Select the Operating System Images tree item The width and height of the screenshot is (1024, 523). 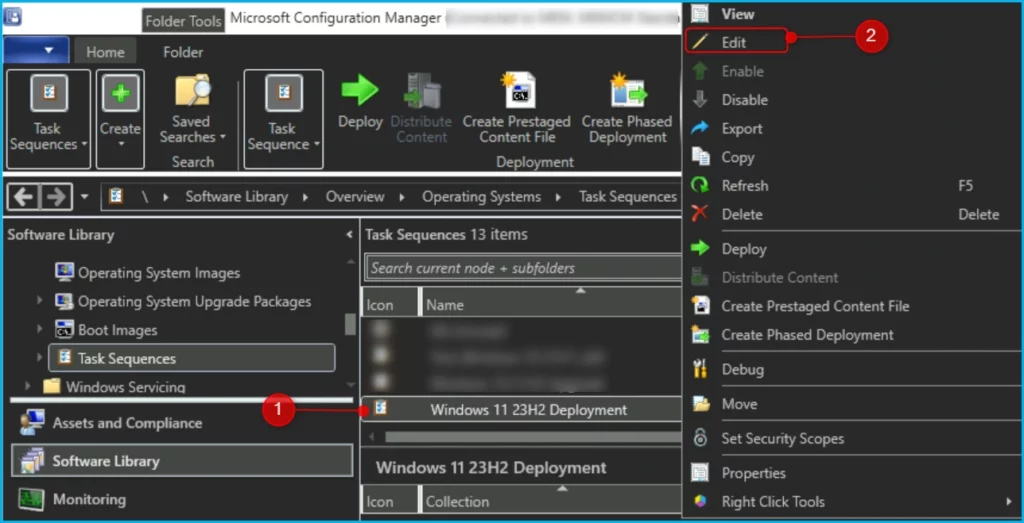pyautogui.click(x=159, y=273)
